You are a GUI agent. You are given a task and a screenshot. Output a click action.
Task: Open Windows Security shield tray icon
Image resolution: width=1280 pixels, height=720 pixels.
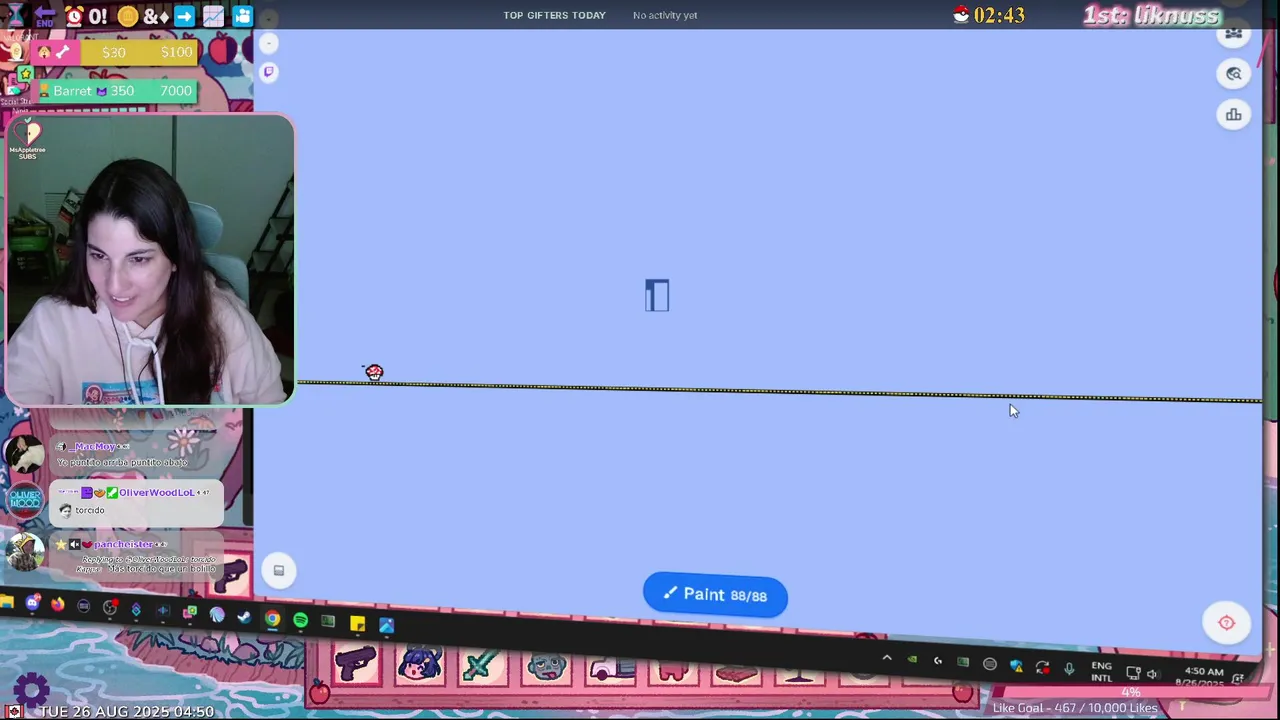click(1016, 666)
